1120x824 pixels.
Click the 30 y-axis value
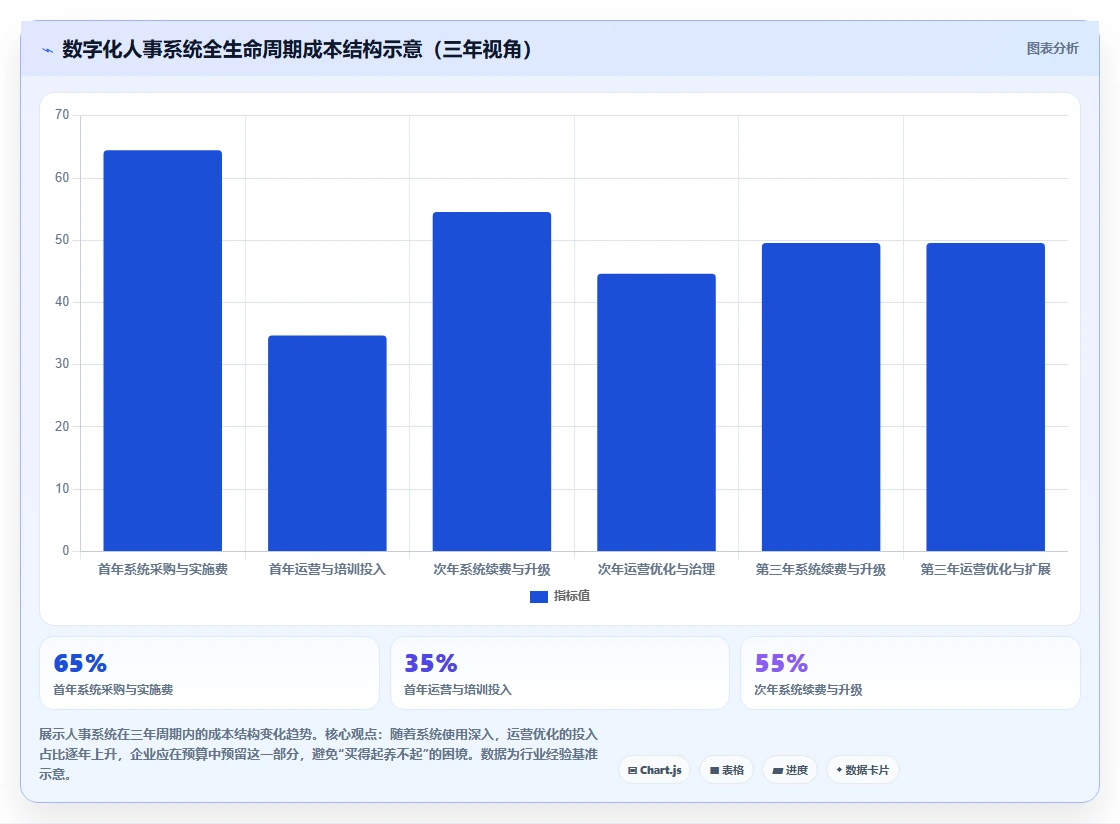pyautogui.click(x=62, y=364)
